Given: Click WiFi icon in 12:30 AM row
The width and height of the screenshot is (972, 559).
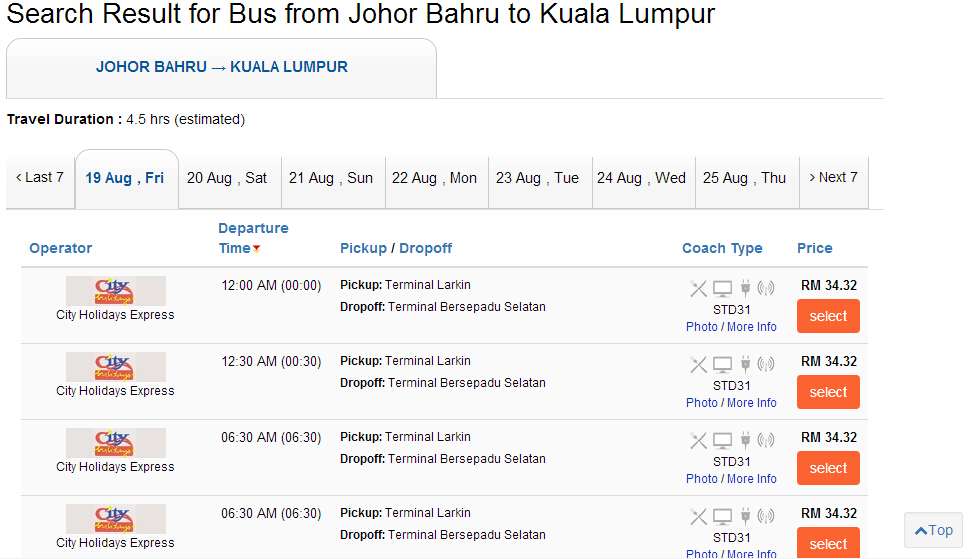Looking at the screenshot, I should (x=766, y=364).
